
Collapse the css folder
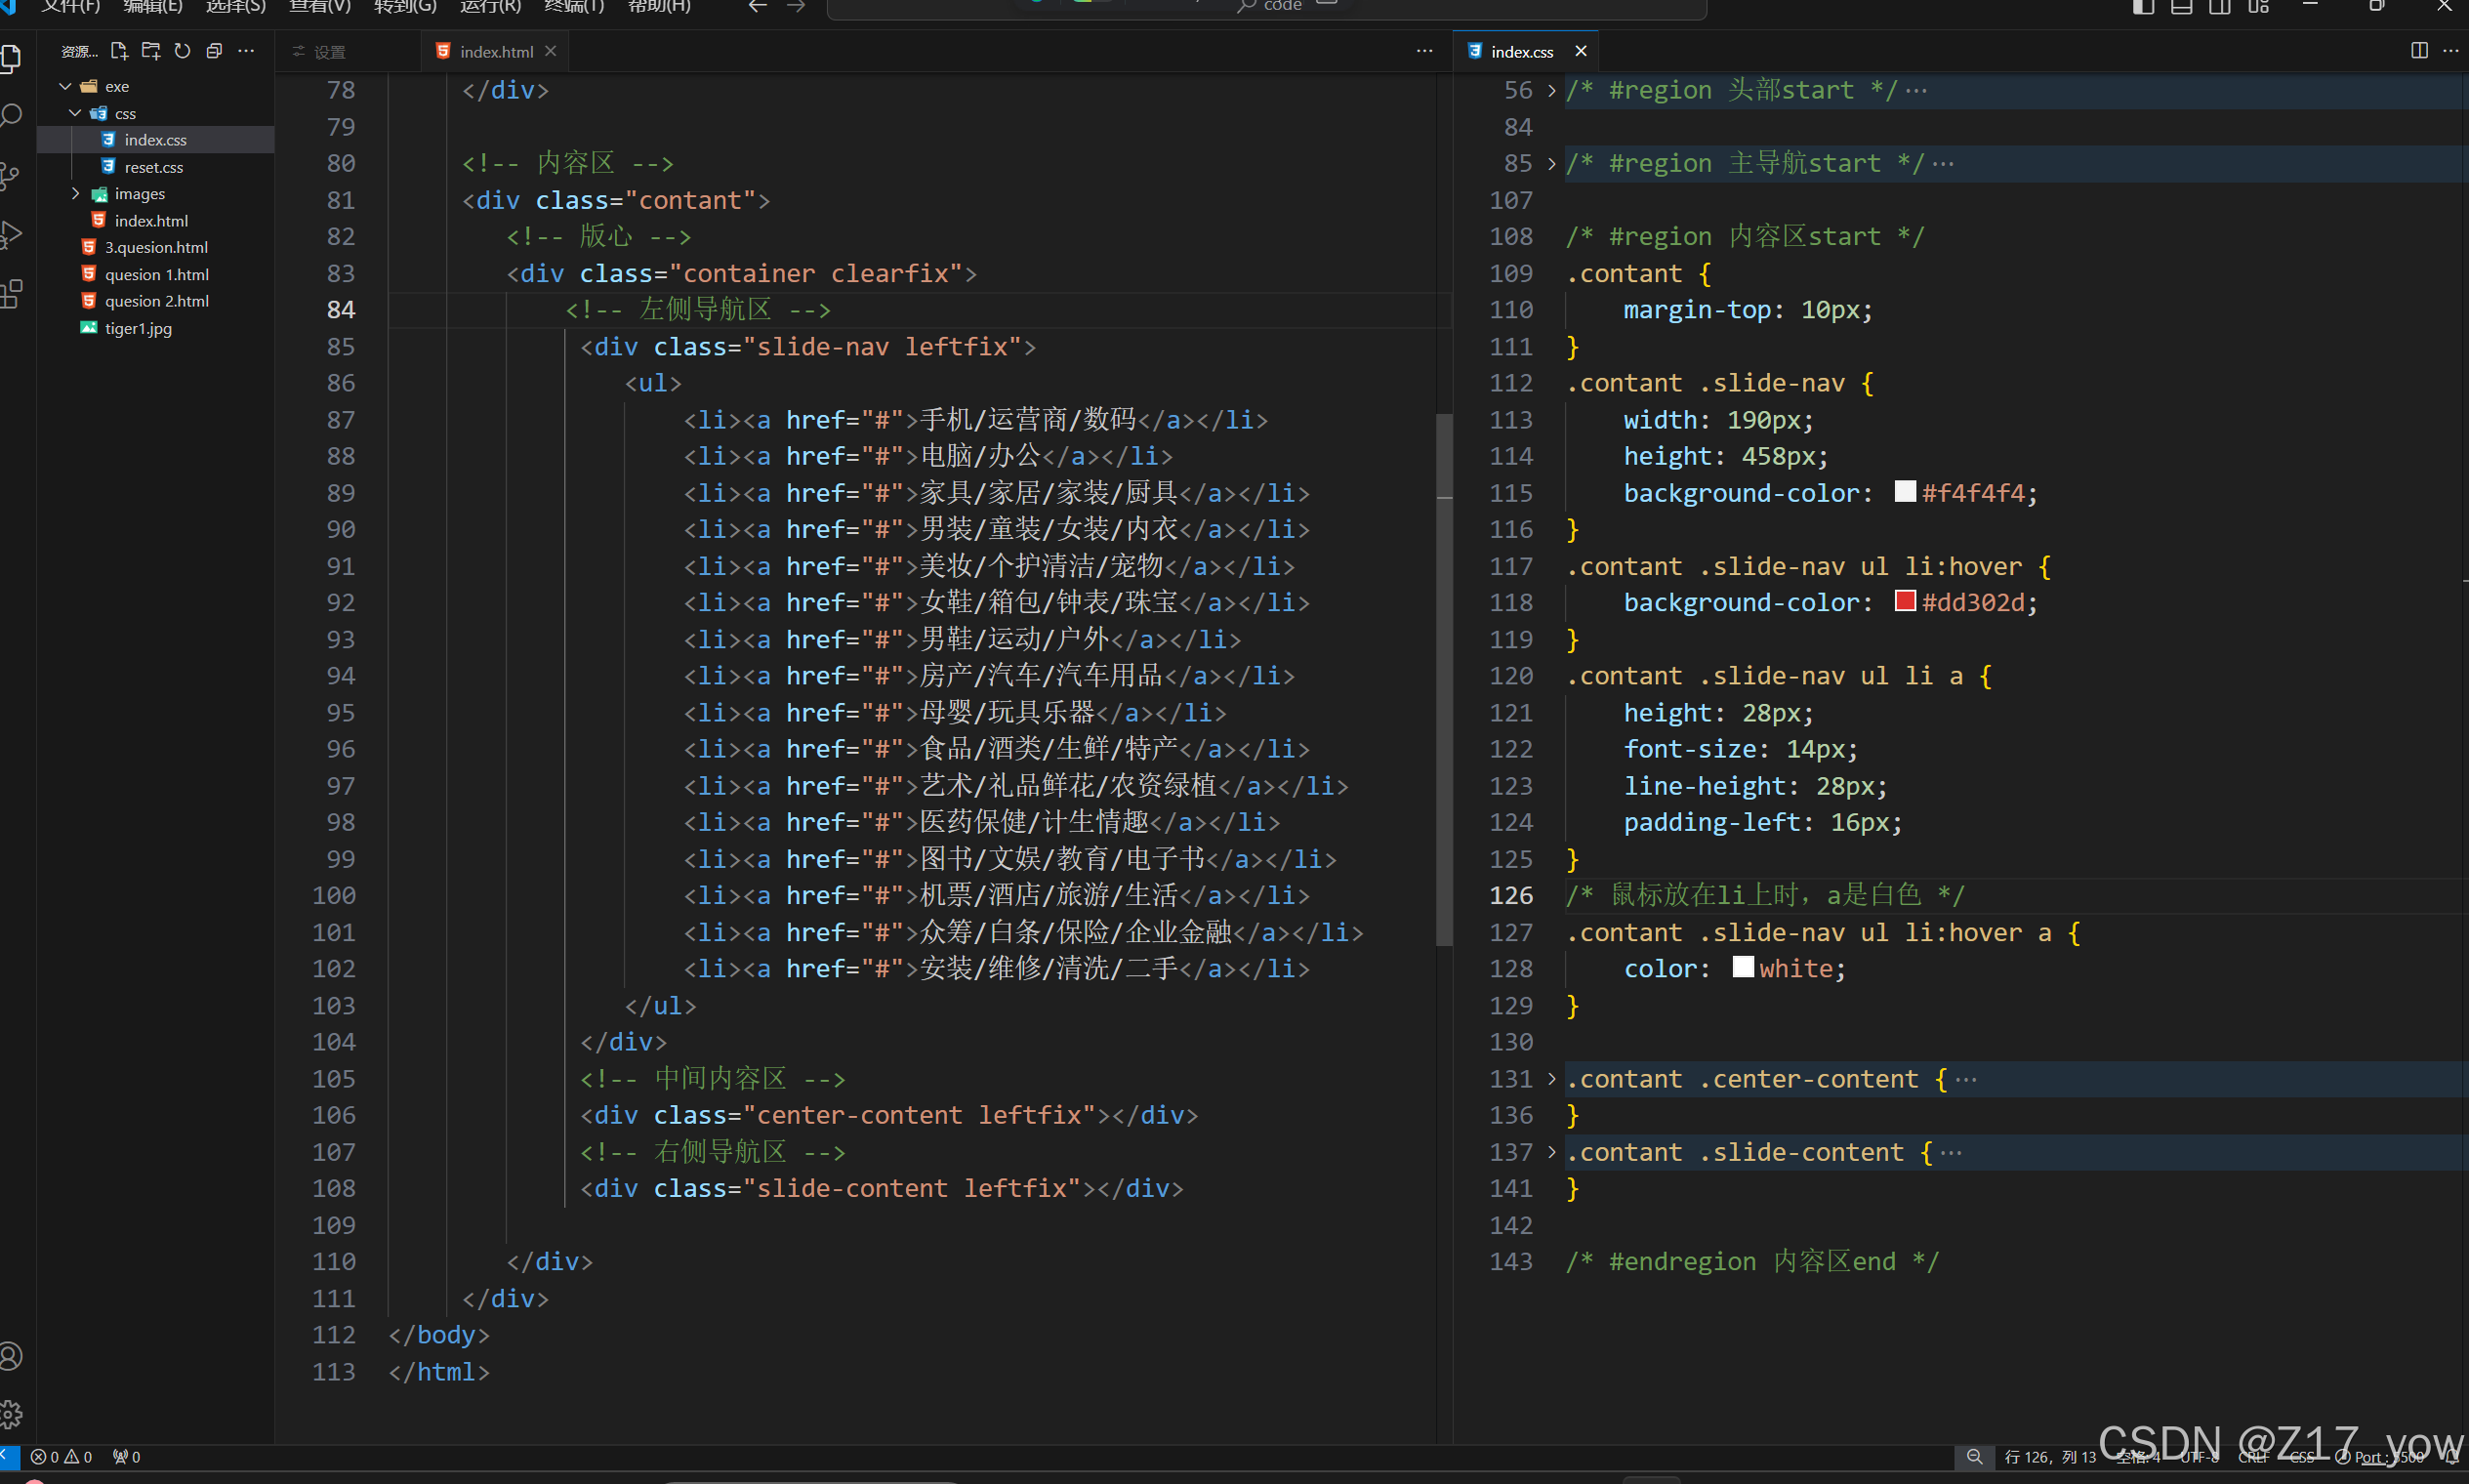76,113
